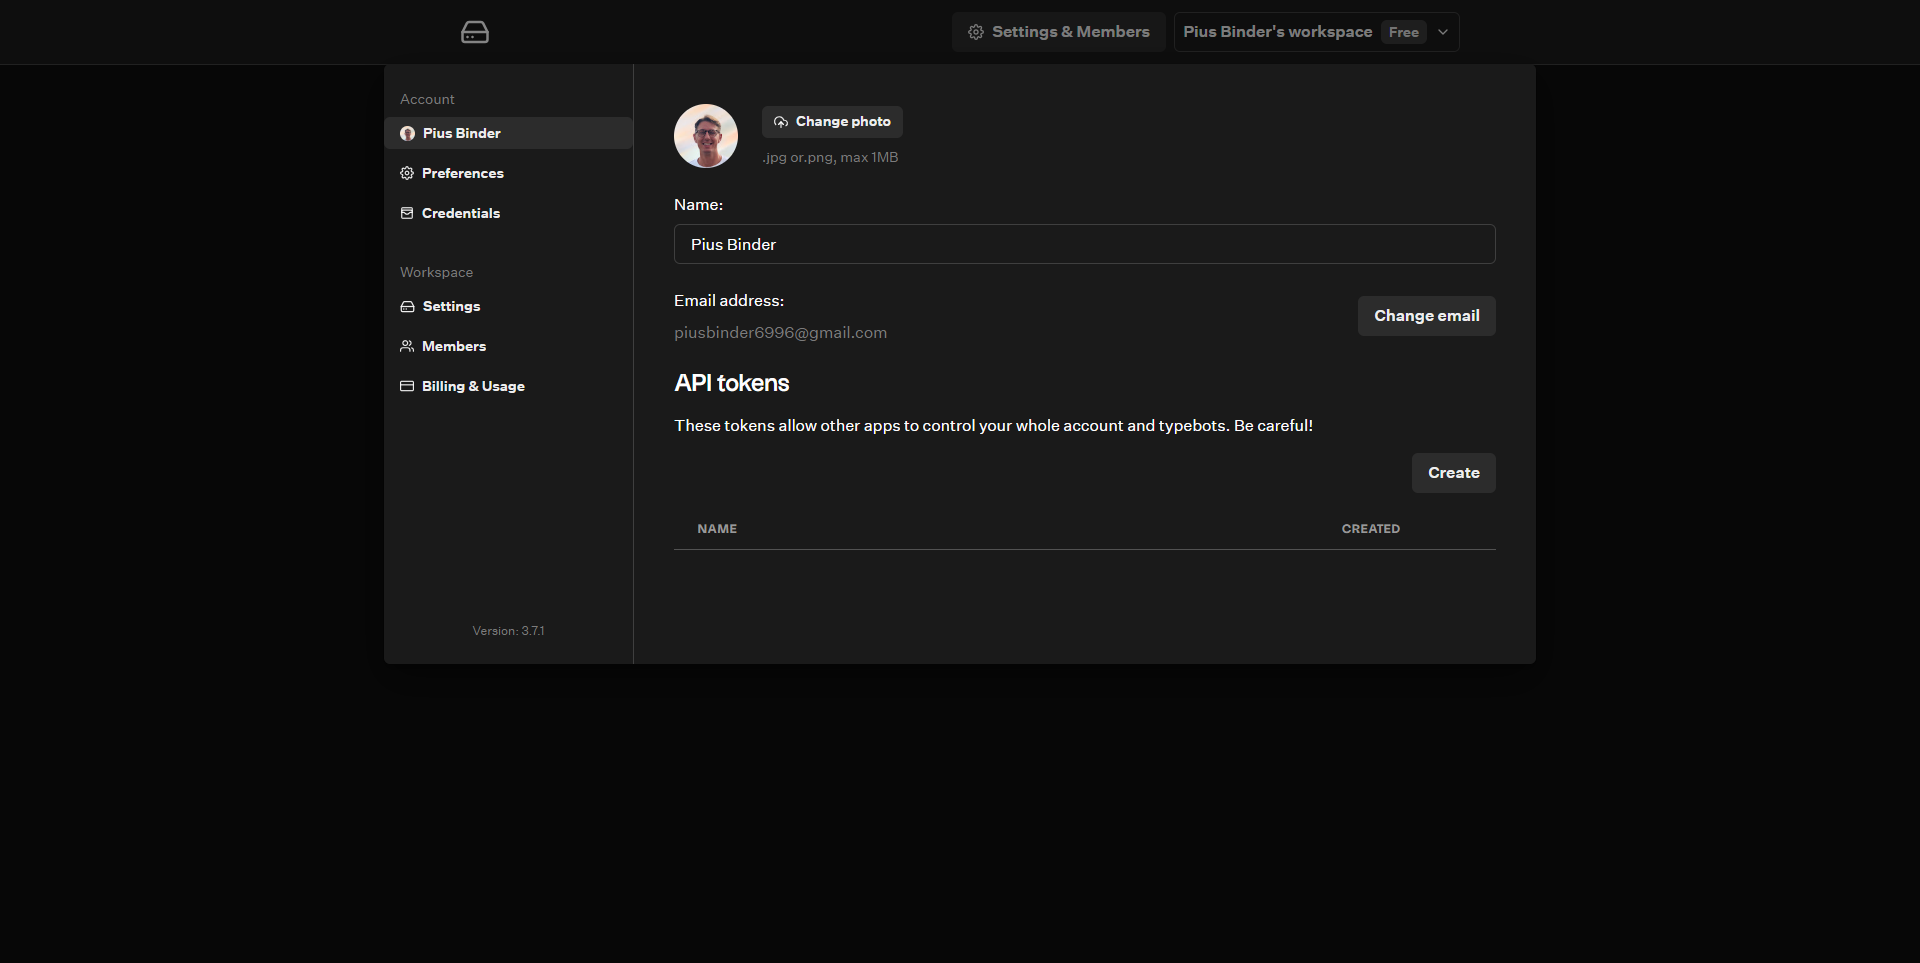The image size is (1920, 963).
Task: Click the Name input field
Action: [x=1084, y=244]
